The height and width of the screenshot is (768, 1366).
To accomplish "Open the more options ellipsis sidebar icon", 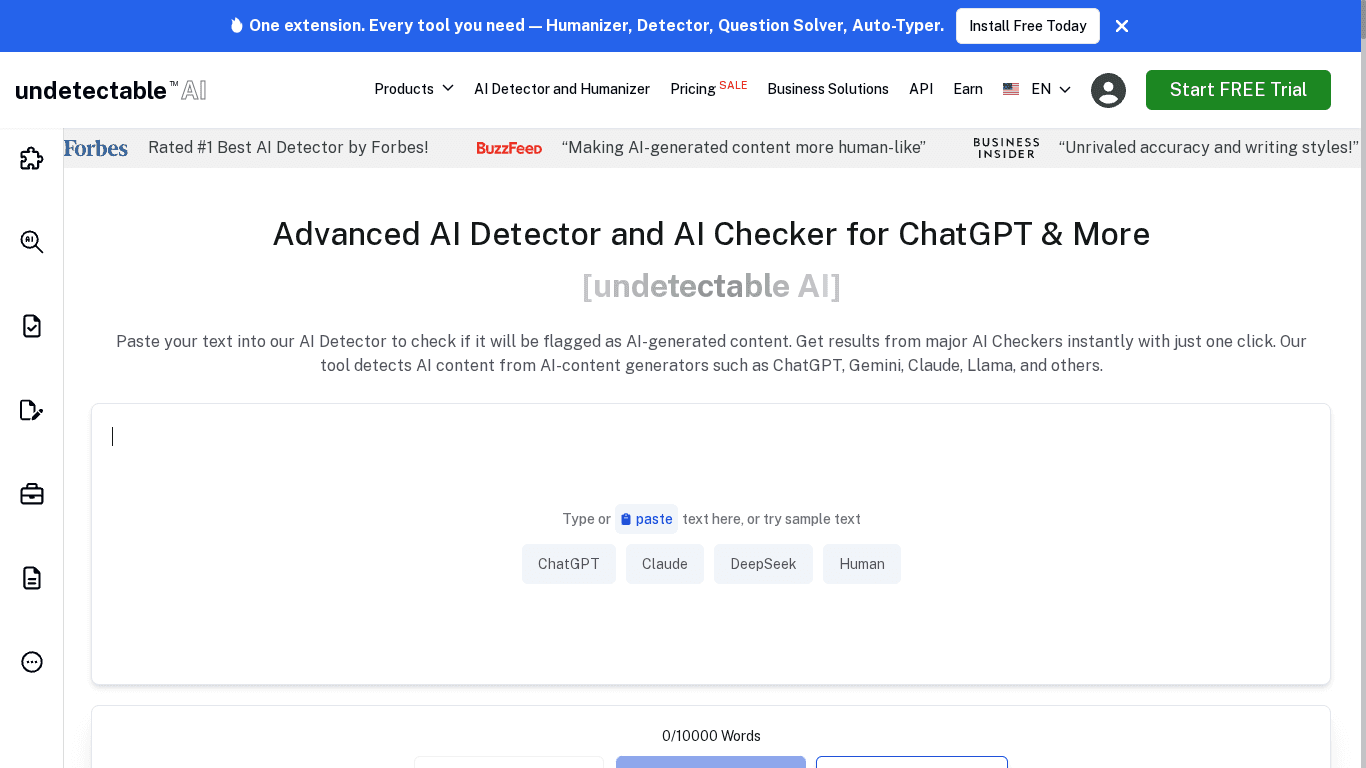I will pyautogui.click(x=32, y=662).
